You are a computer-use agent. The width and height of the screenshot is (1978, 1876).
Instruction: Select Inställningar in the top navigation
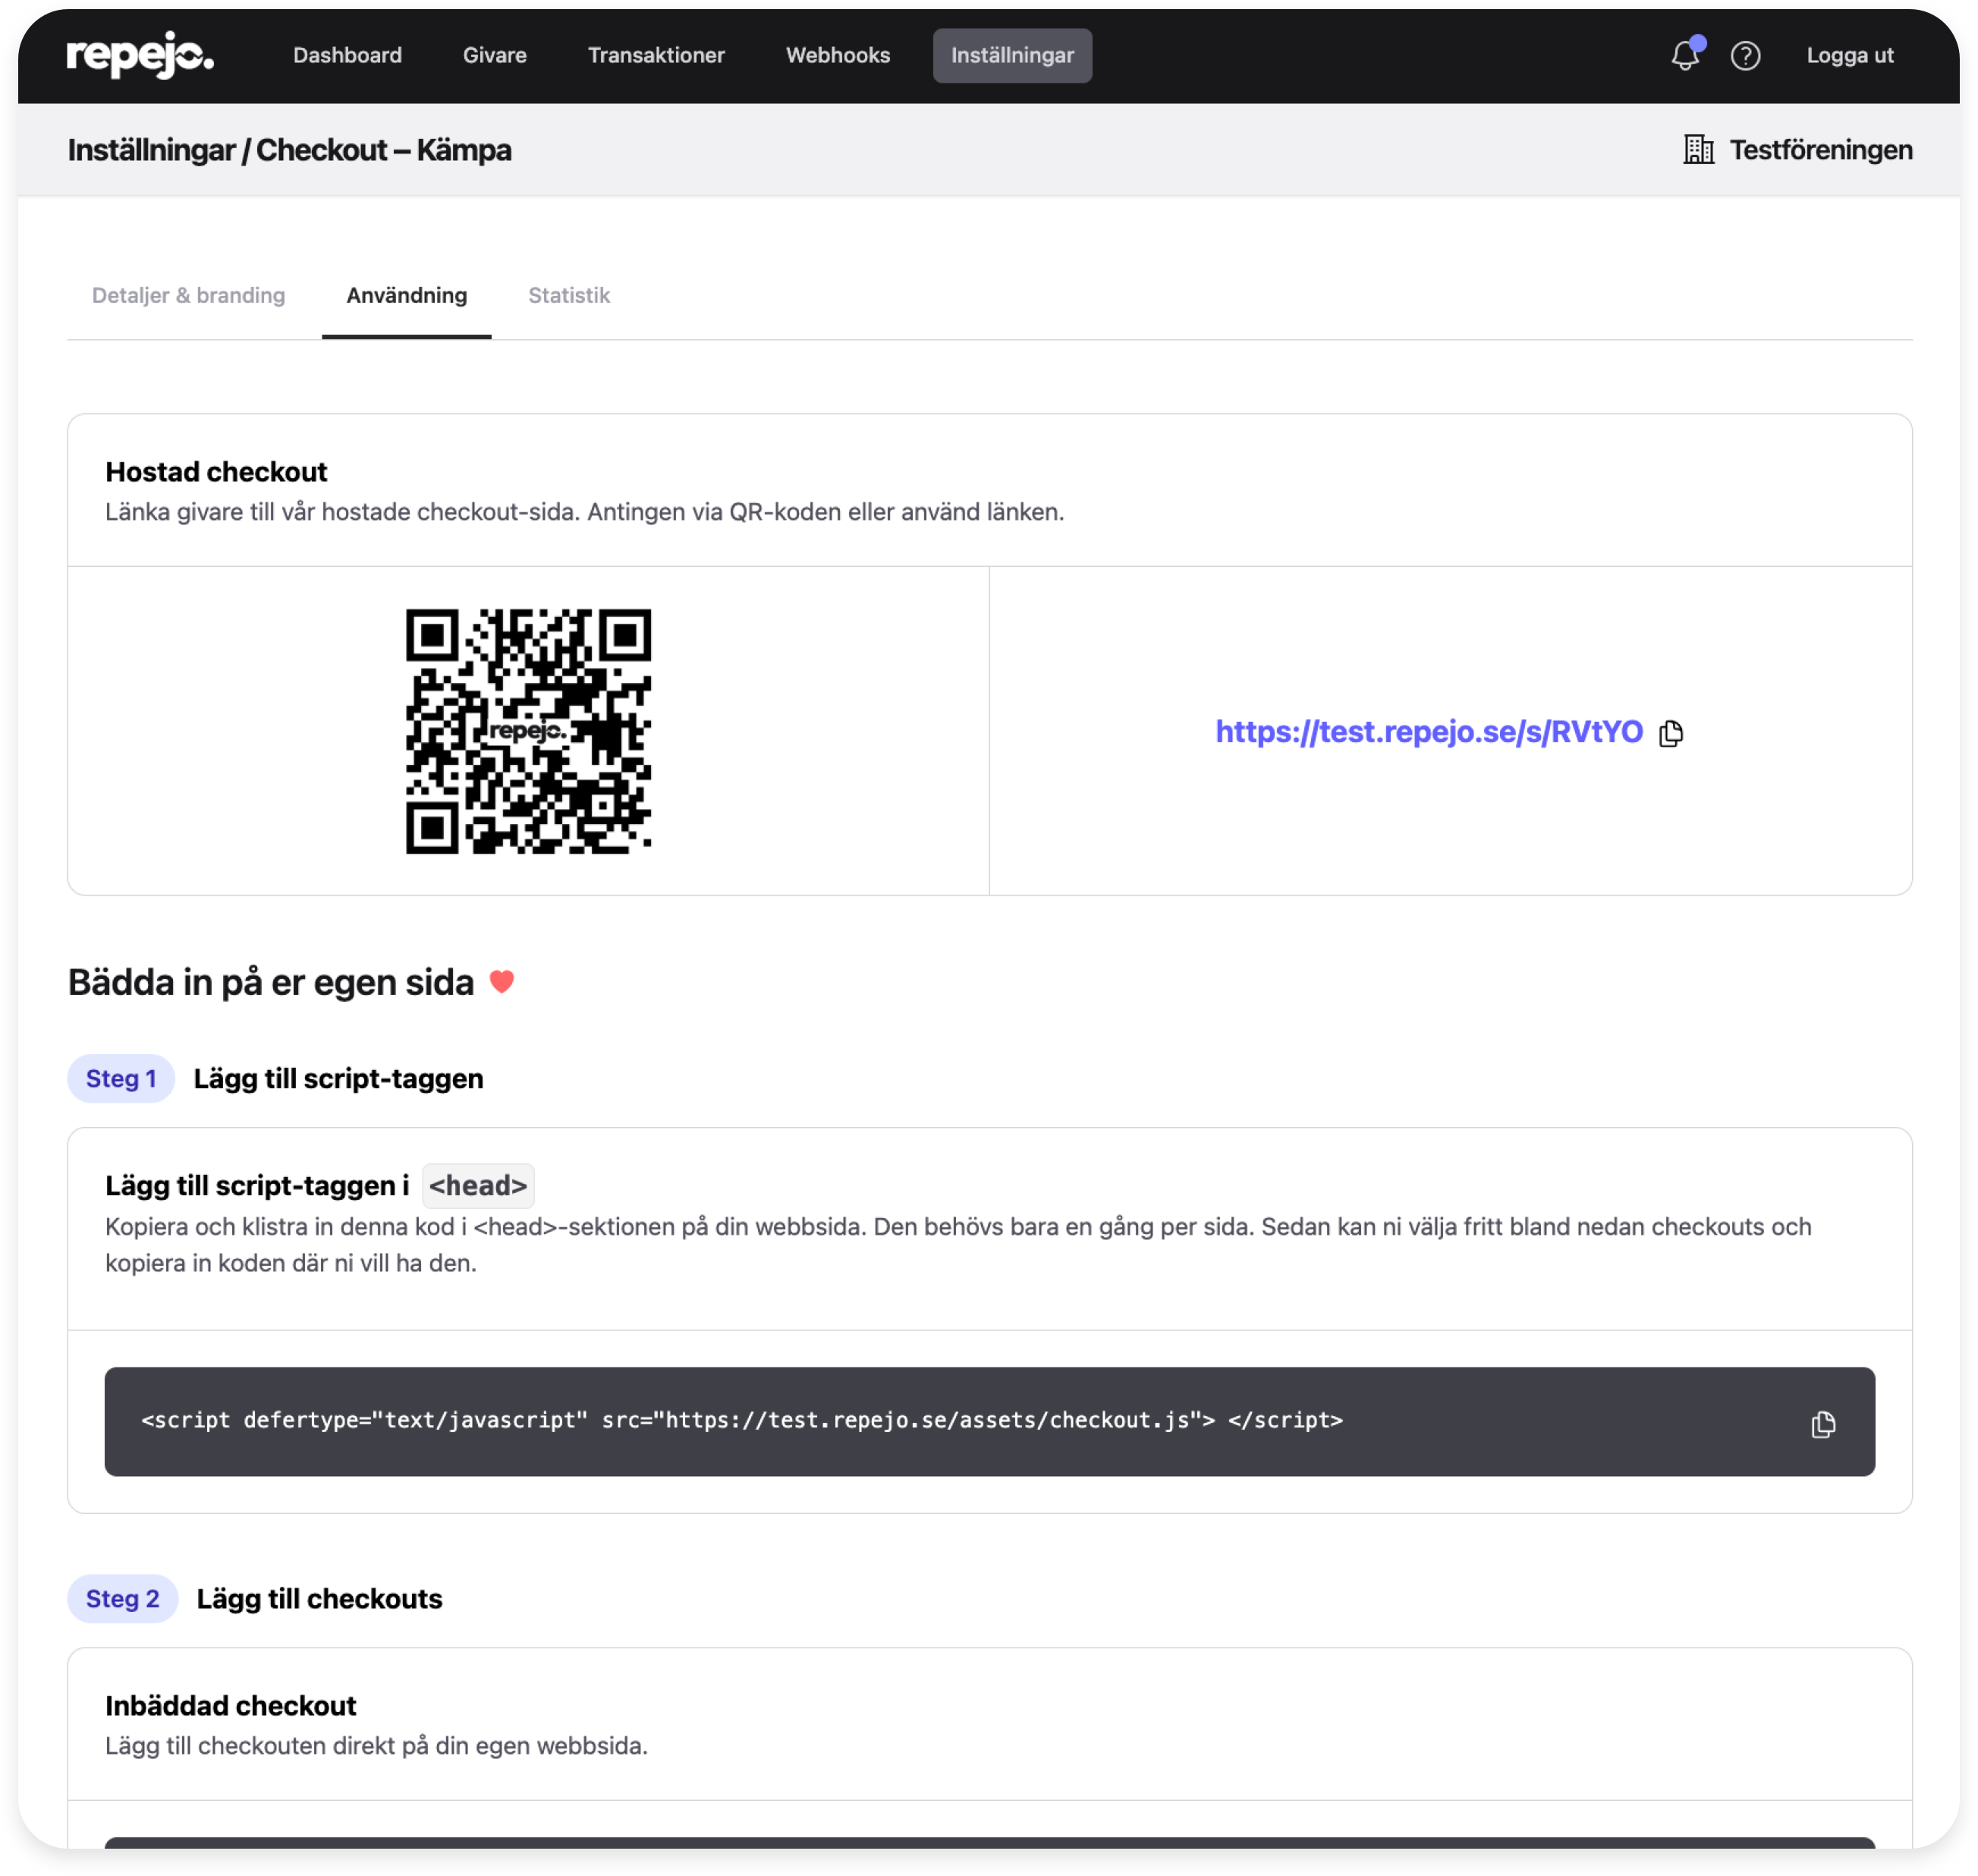click(1012, 56)
